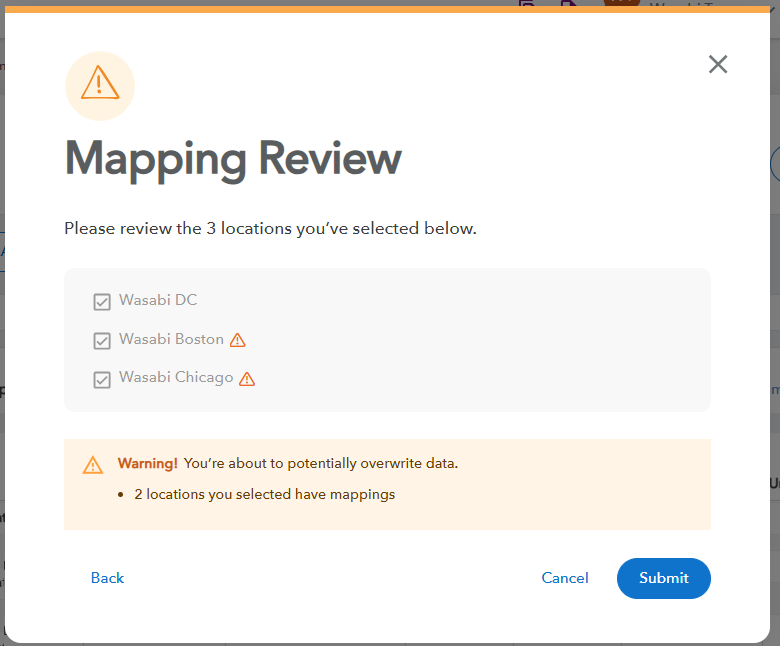Click the warning icon next to Wasabi Boston

click(x=238, y=340)
